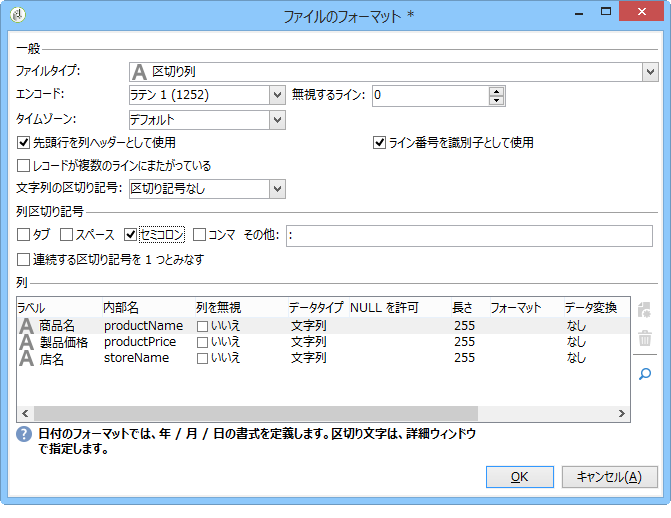Open the エンコード dropdown

tap(277, 95)
